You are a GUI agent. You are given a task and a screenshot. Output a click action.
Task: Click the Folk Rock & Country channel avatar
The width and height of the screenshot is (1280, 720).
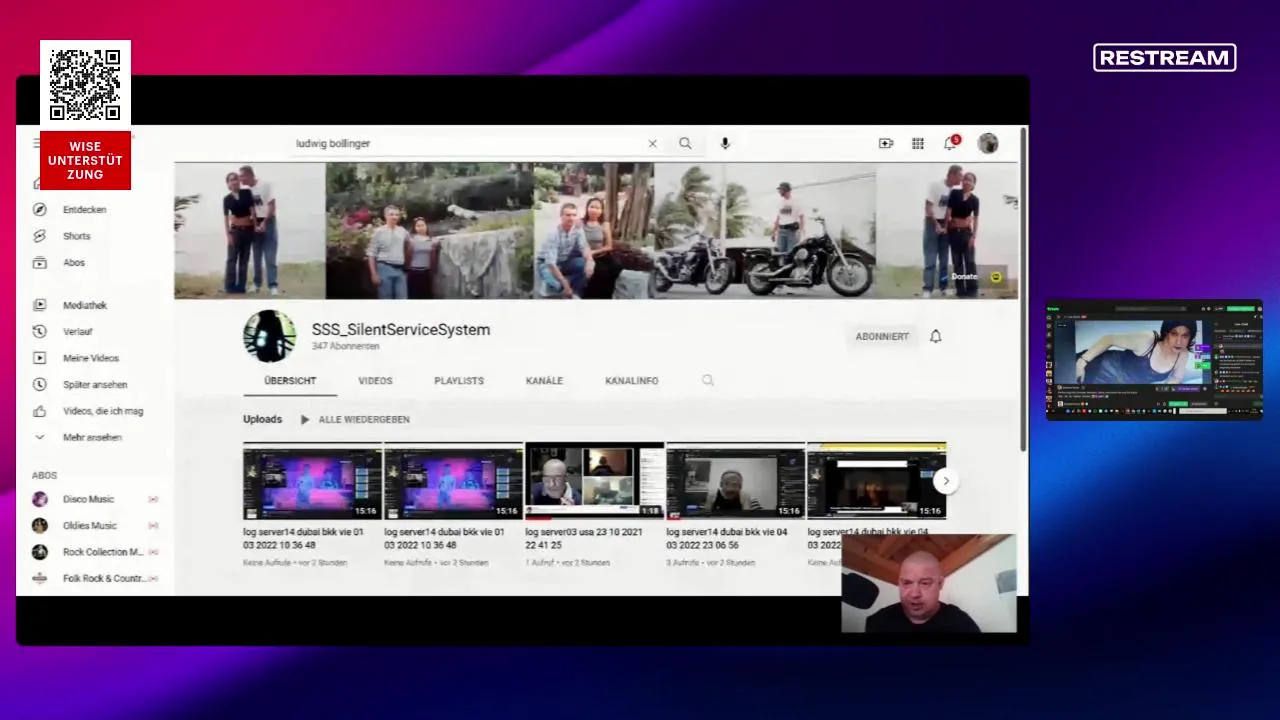(40, 578)
